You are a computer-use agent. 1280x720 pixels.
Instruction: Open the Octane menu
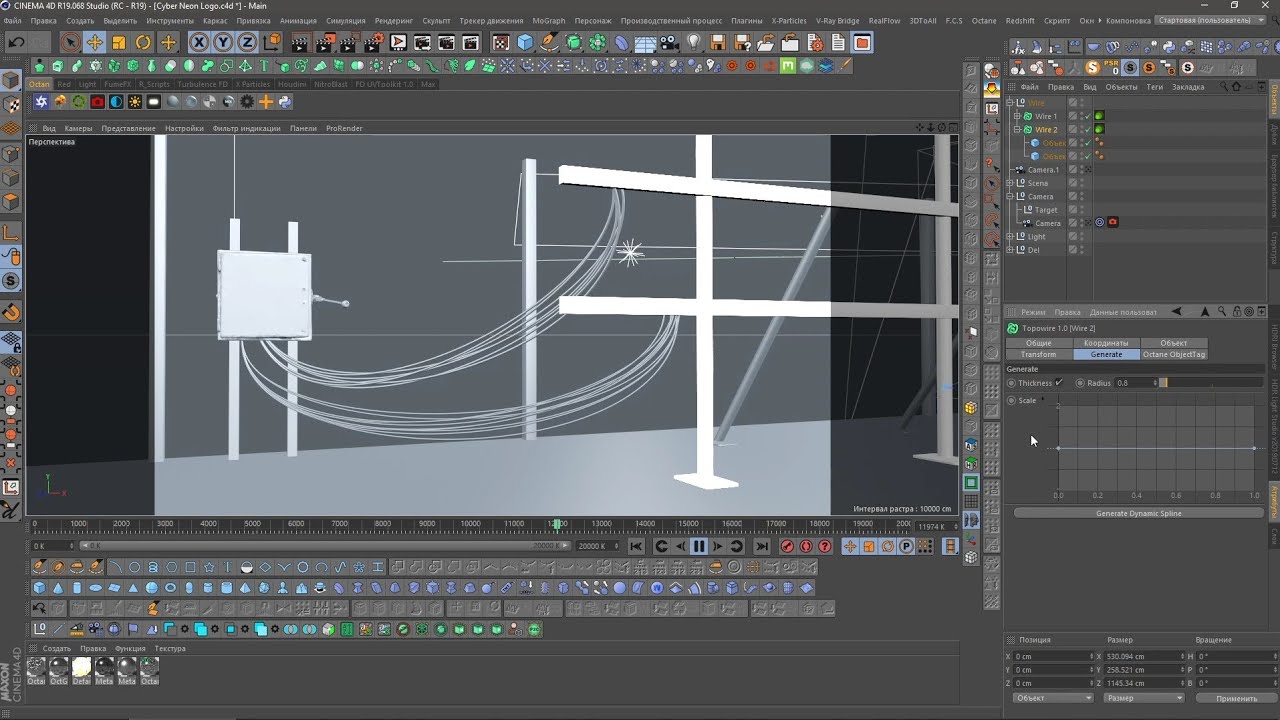984,20
